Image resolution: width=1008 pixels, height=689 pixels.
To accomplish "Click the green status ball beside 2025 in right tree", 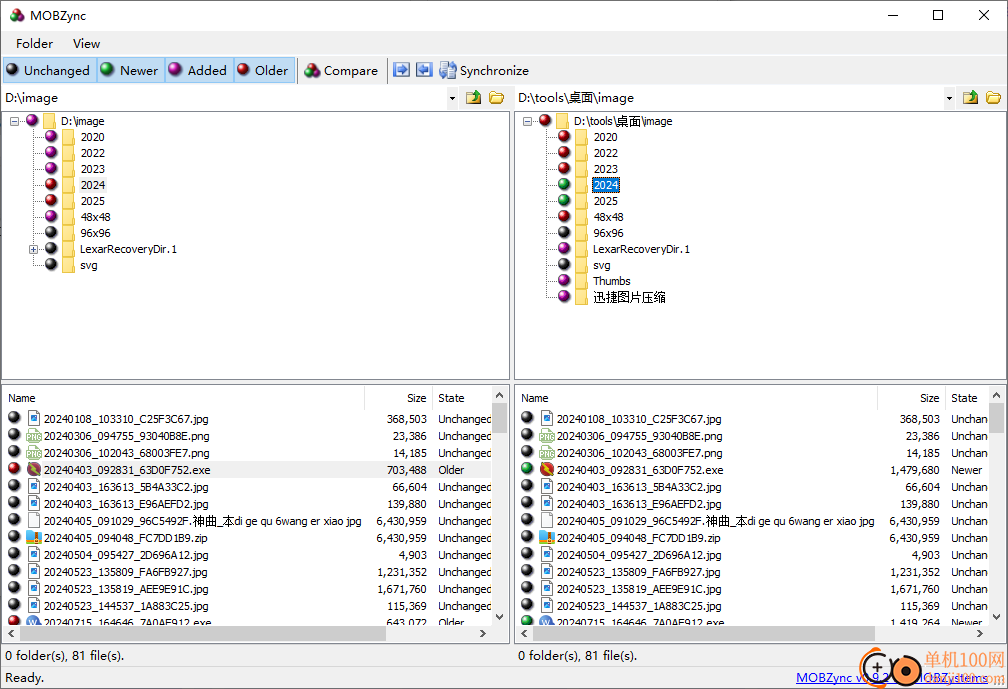I will click(x=564, y=200).
